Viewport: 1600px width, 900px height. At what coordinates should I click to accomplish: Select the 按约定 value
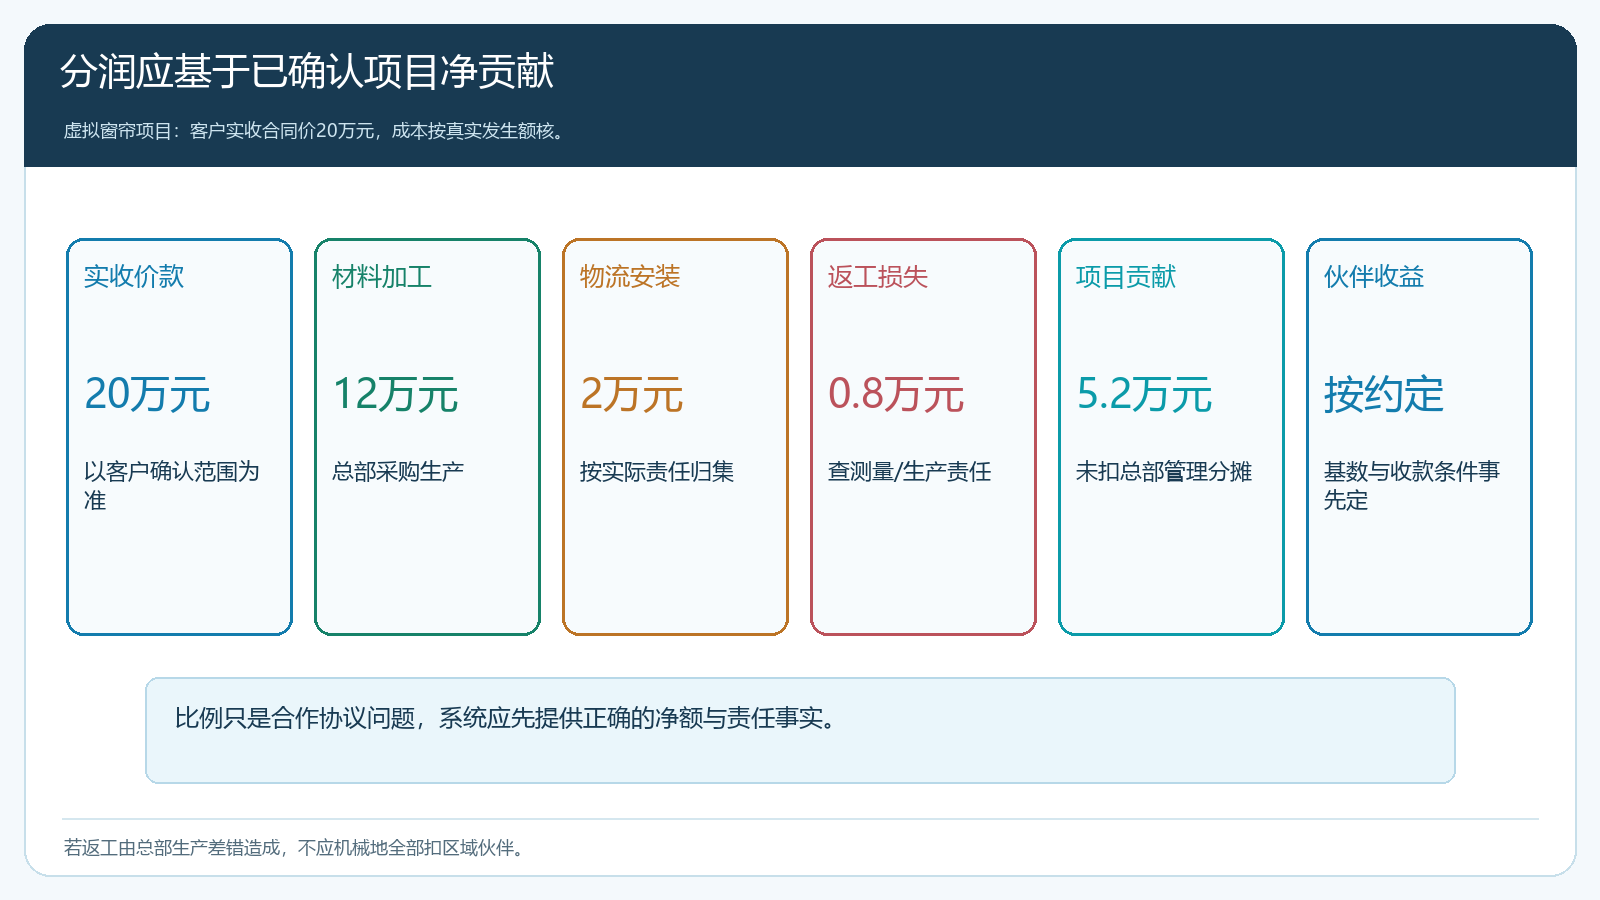1384,394
